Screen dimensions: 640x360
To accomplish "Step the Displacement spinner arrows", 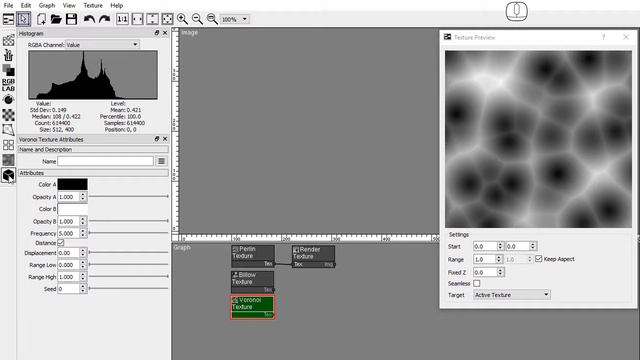I will point(83,253).
